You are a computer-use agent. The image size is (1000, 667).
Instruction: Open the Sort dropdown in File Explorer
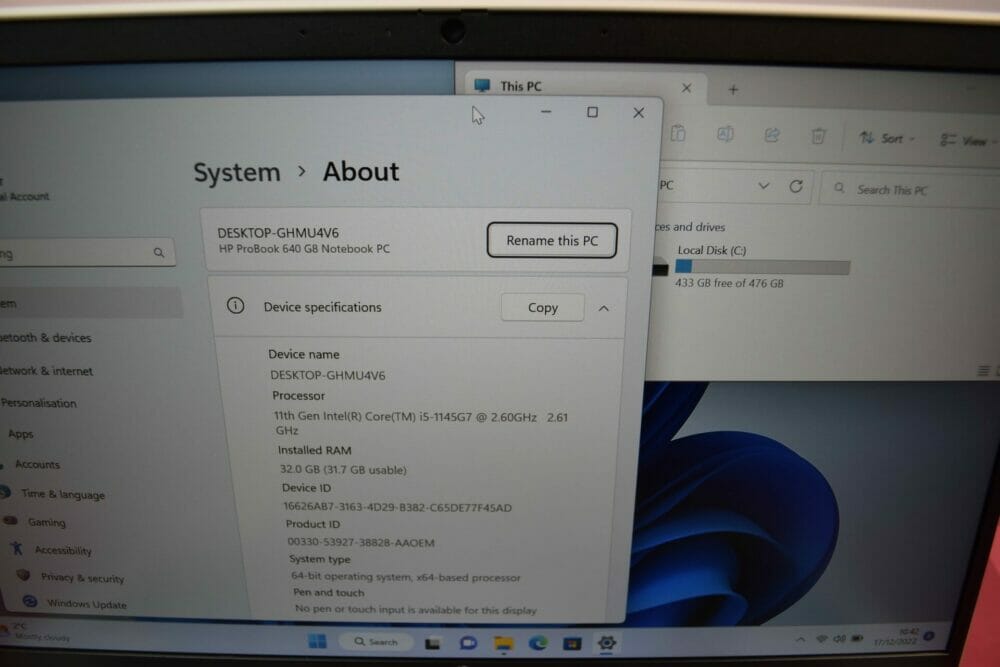886,138
